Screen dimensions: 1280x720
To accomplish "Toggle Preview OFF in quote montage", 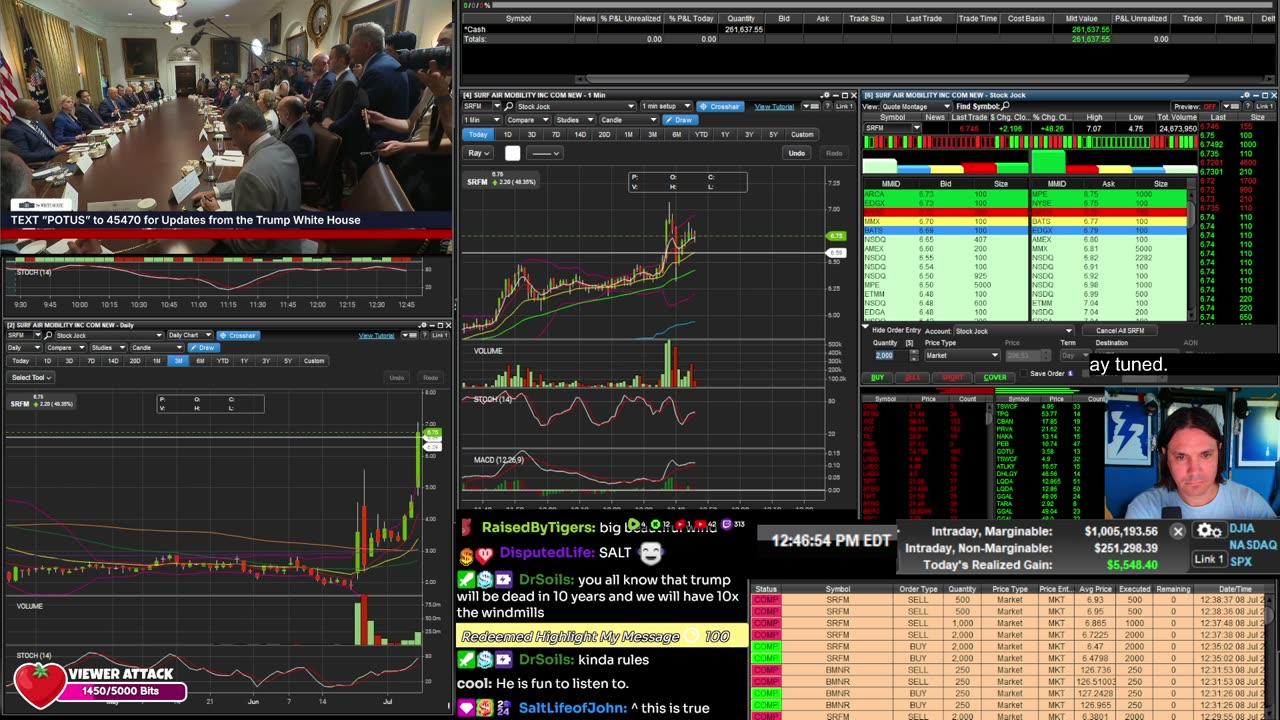I will [1194, 106].
